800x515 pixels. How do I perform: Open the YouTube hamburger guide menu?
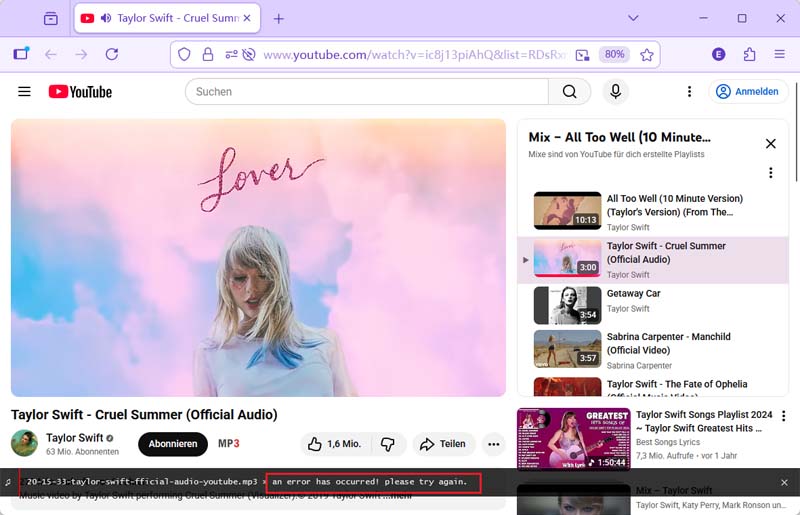tap(24, 92)
